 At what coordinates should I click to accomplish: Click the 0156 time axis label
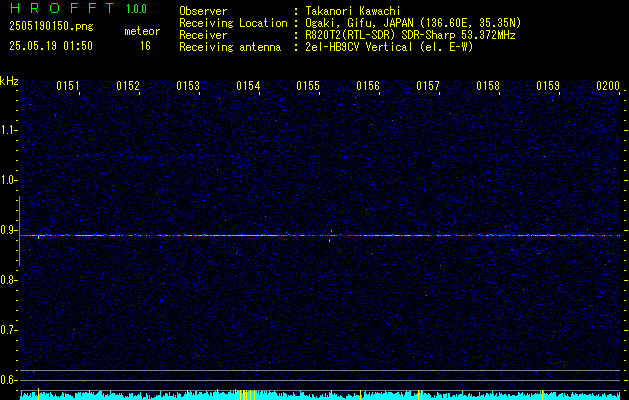tap(368, 86)
